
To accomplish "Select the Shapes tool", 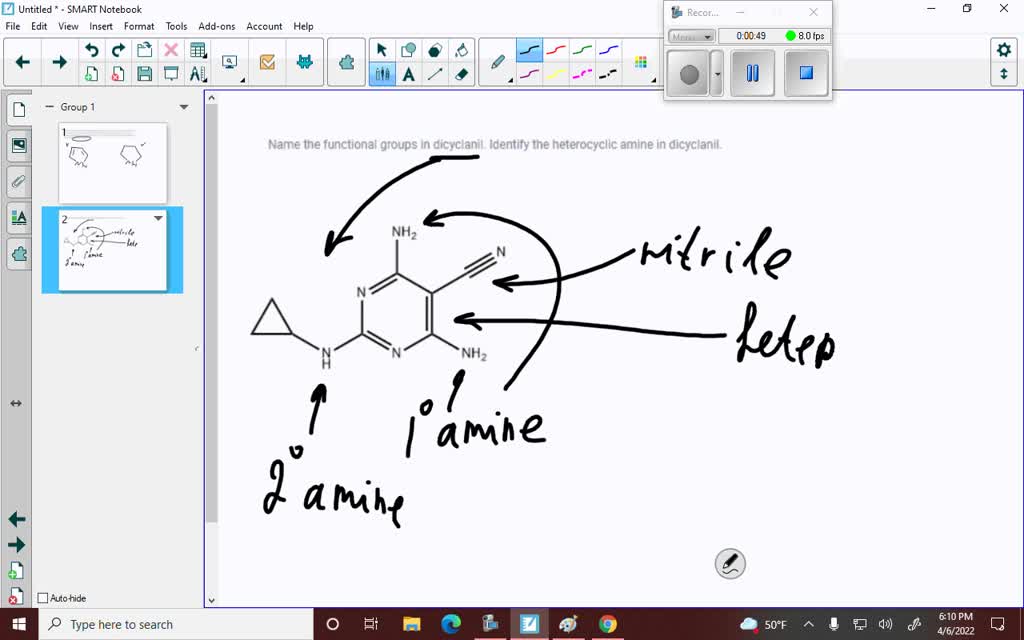I will click(x=410, y=48).
